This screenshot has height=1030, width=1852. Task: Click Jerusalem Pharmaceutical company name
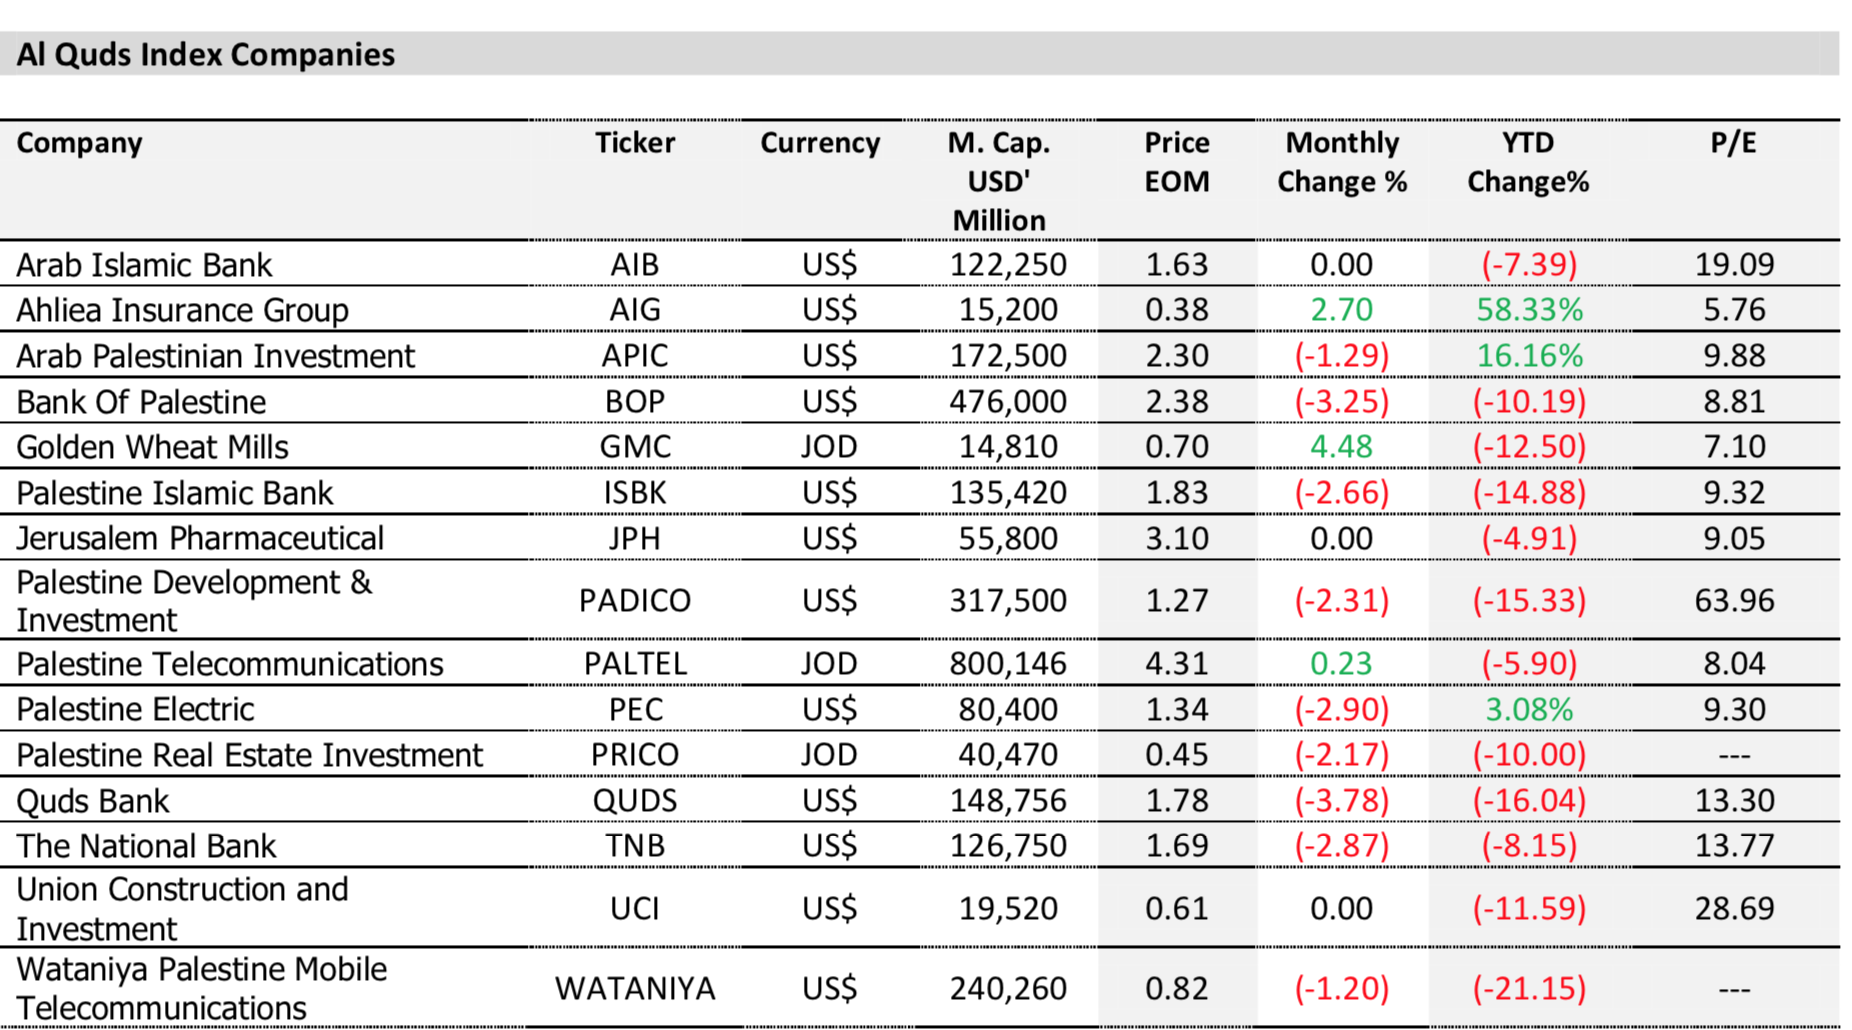200,539
